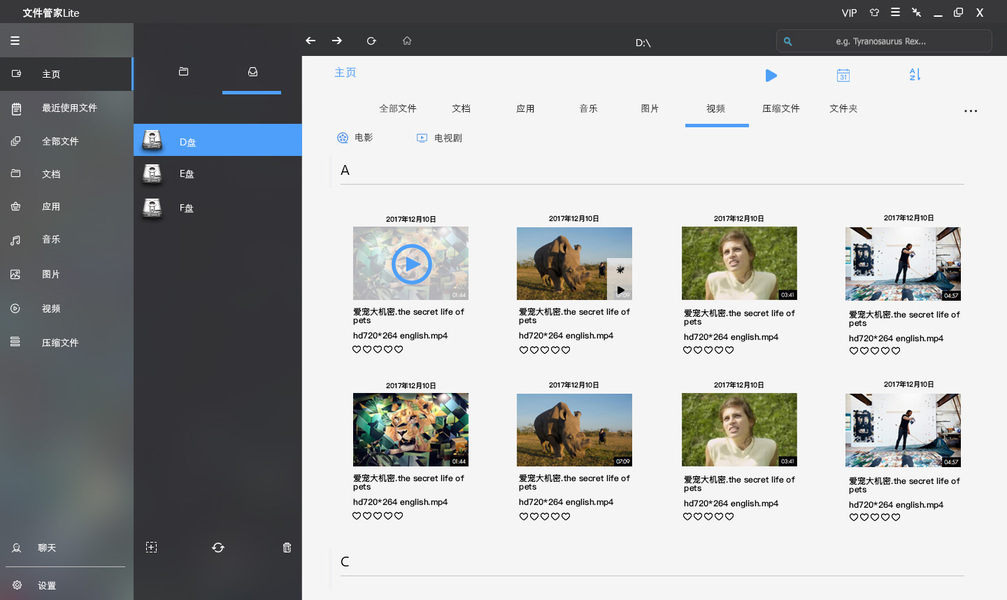Click the VIP button in the title bar

[849, 13]
